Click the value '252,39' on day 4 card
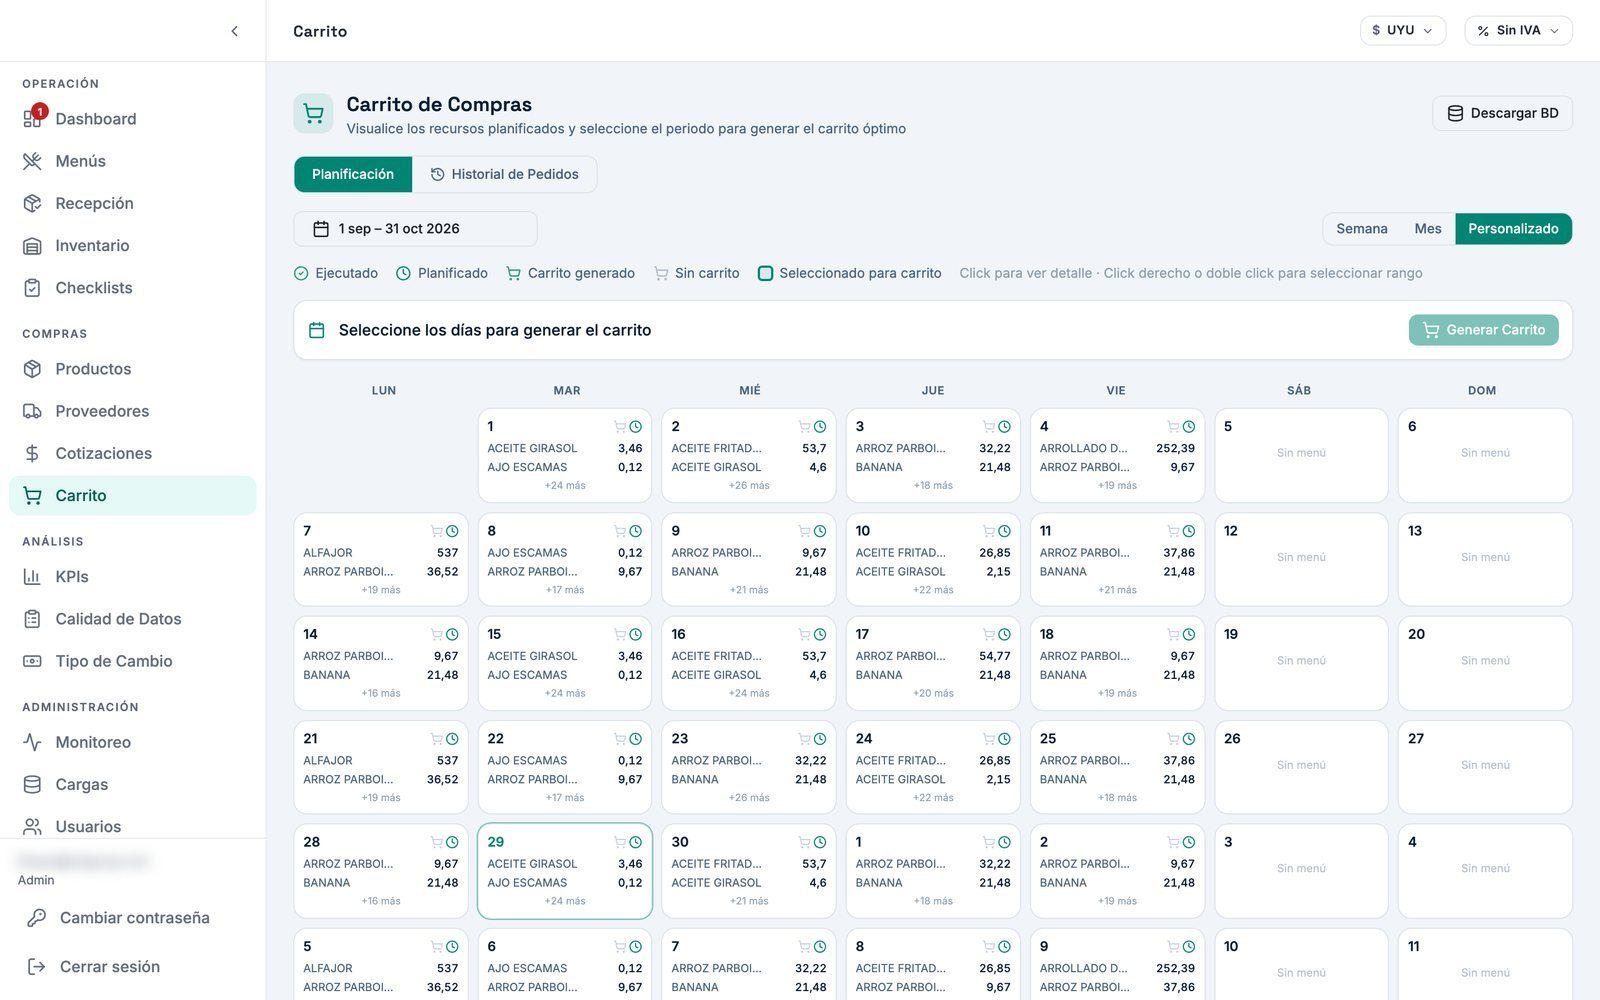 [1175, 448]
